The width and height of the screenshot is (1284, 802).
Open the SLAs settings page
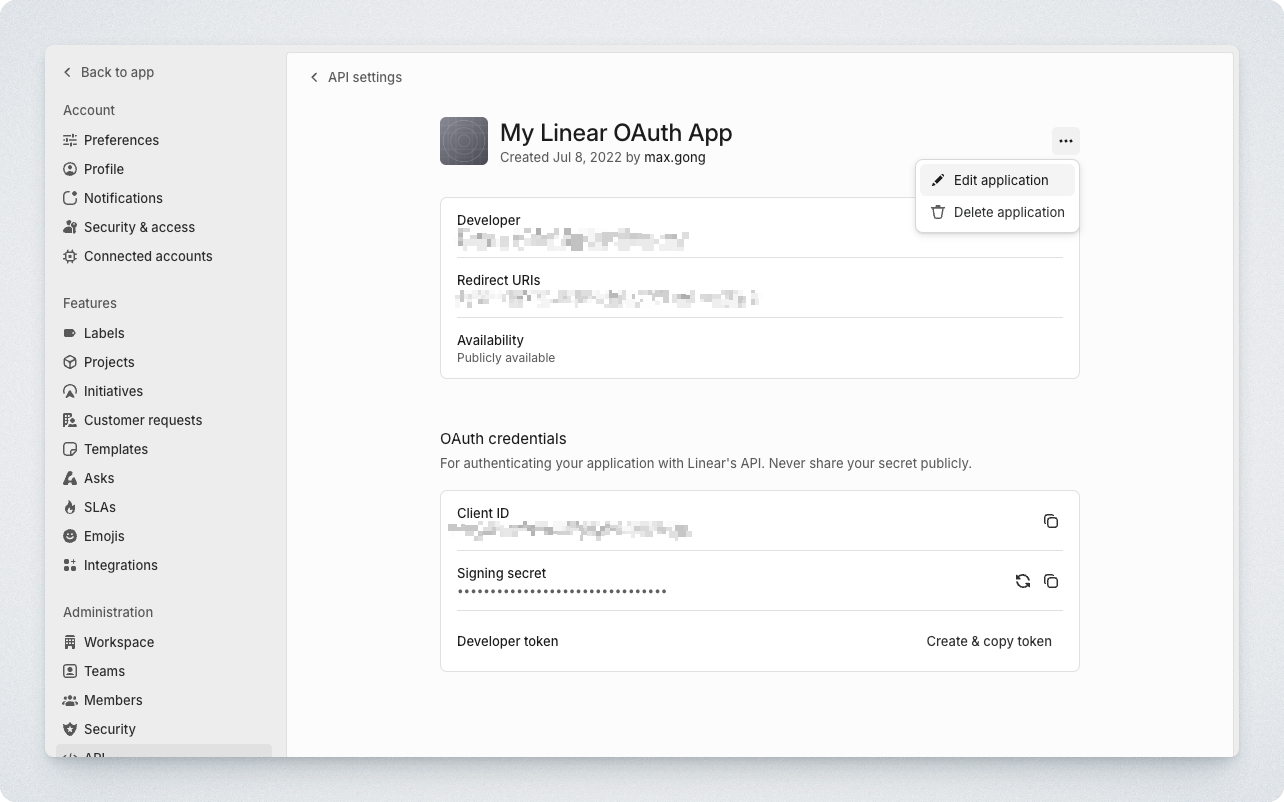(100, 507)
